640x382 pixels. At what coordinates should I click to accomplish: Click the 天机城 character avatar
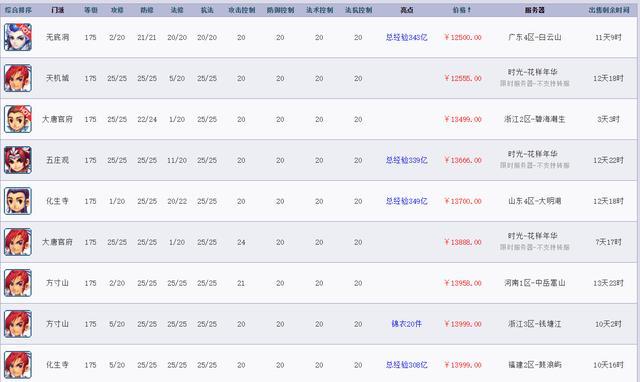tap(18, 78)
